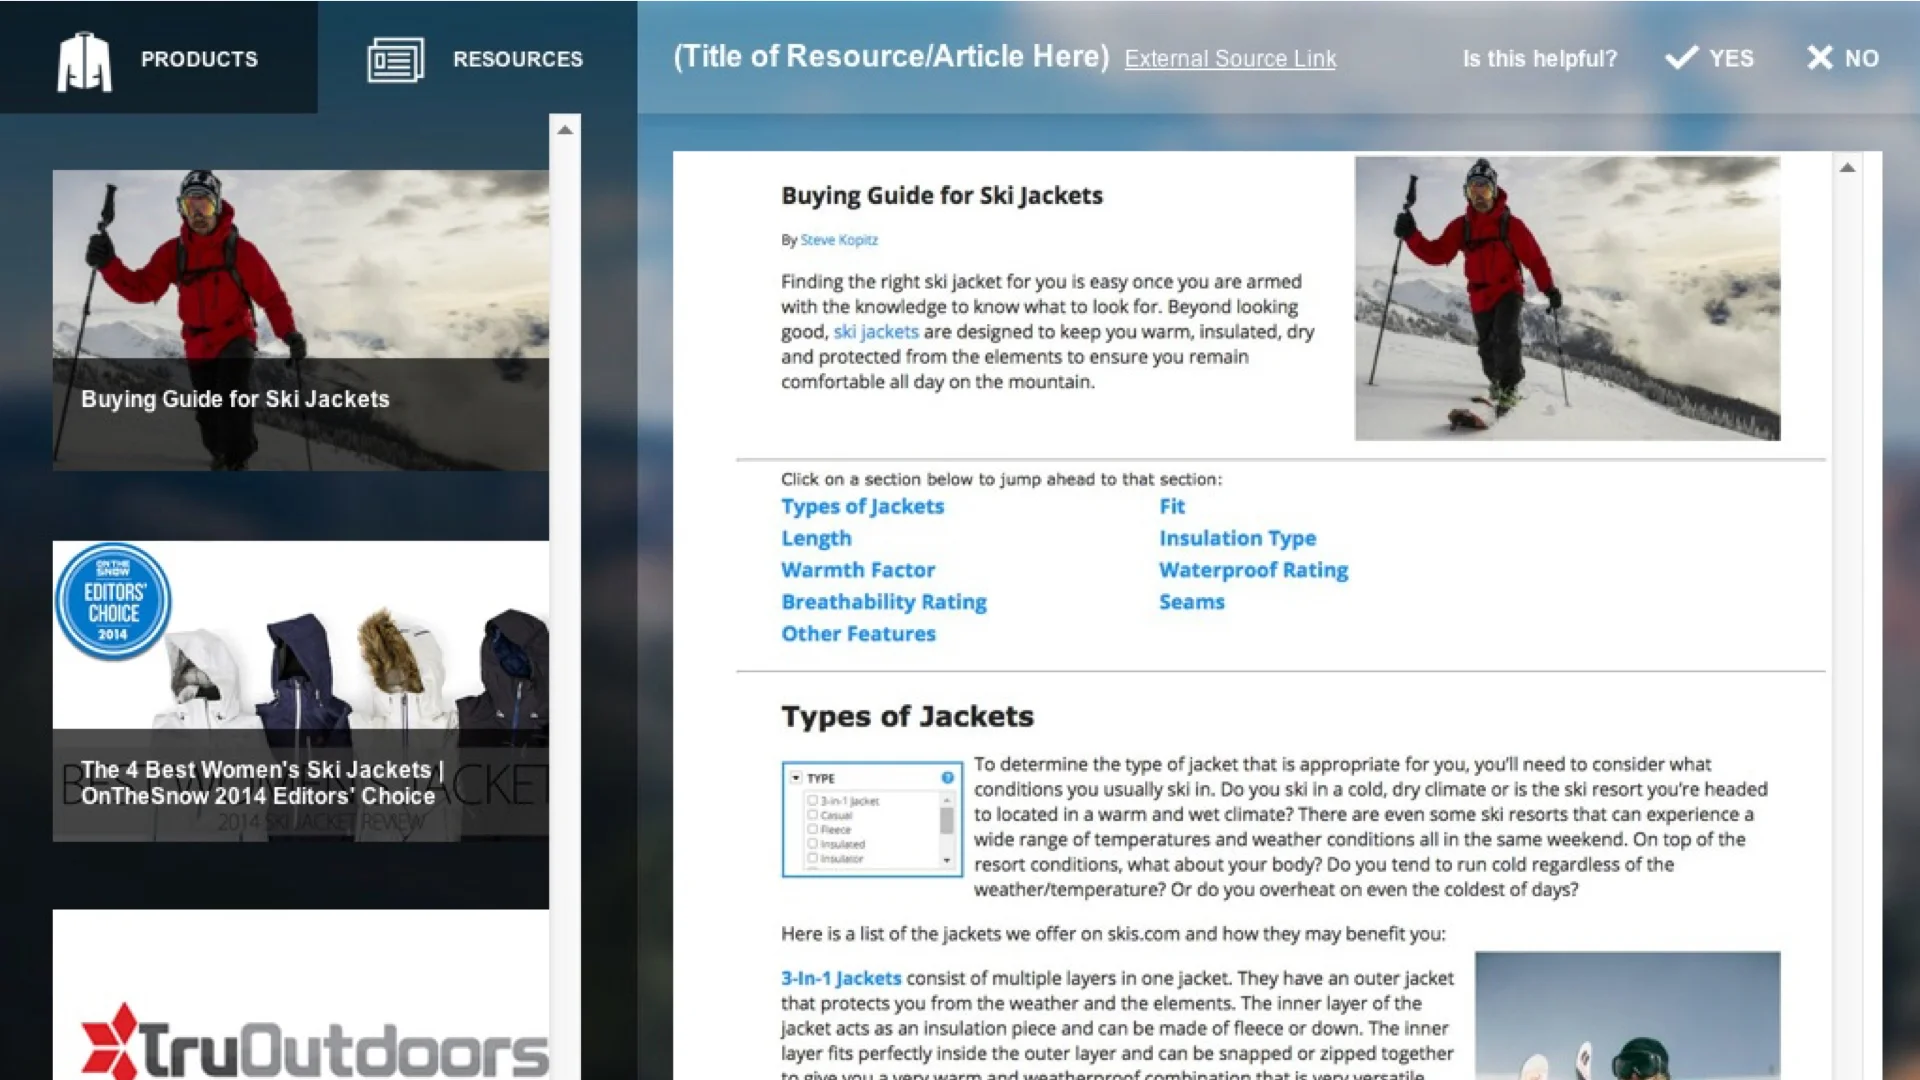Click the Type list scroll-up arrow

[947, 801]
